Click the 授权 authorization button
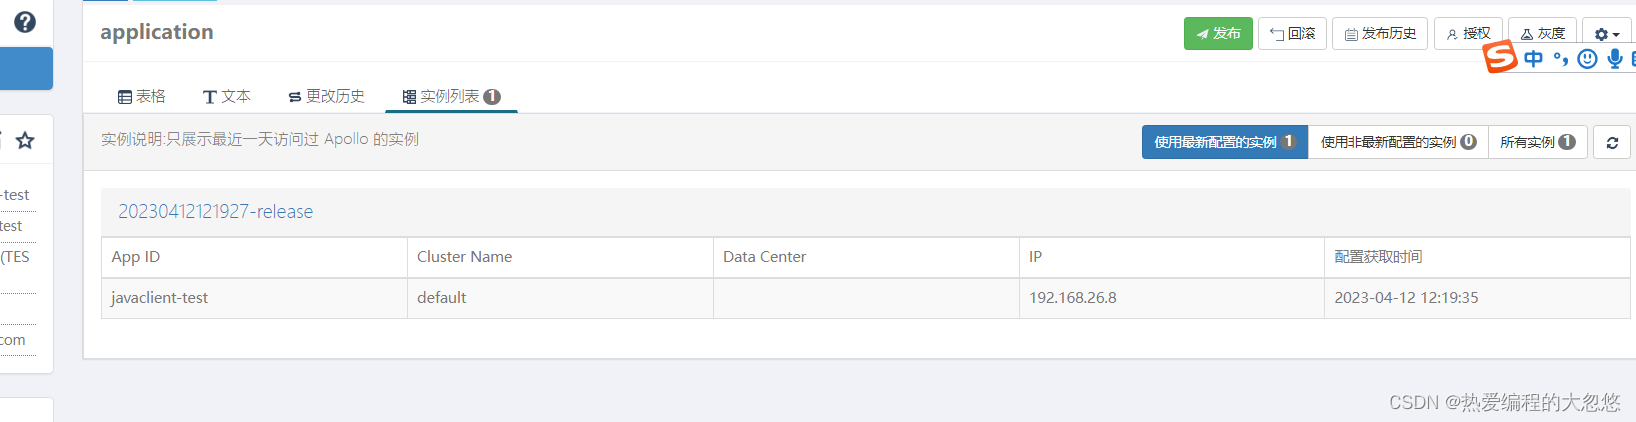Viewport: 1636px width, 422px height. click(x=1468, y=33)
